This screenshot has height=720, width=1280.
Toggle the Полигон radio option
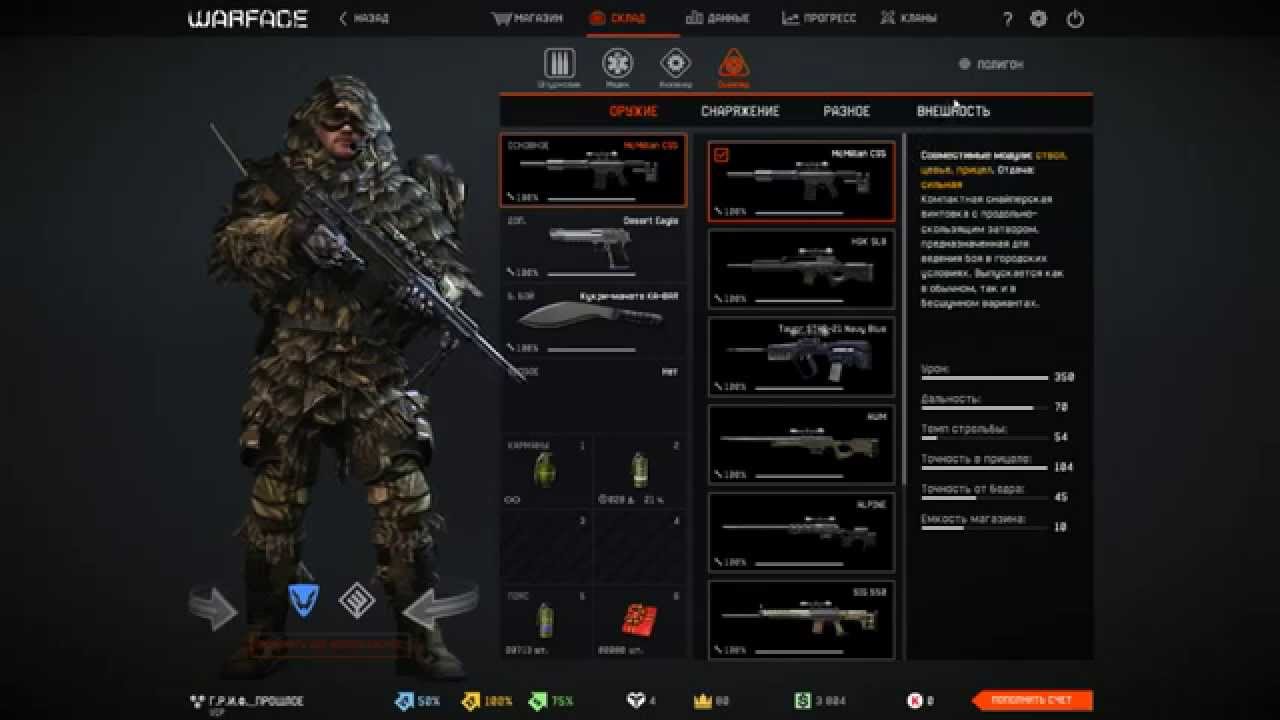964,64
